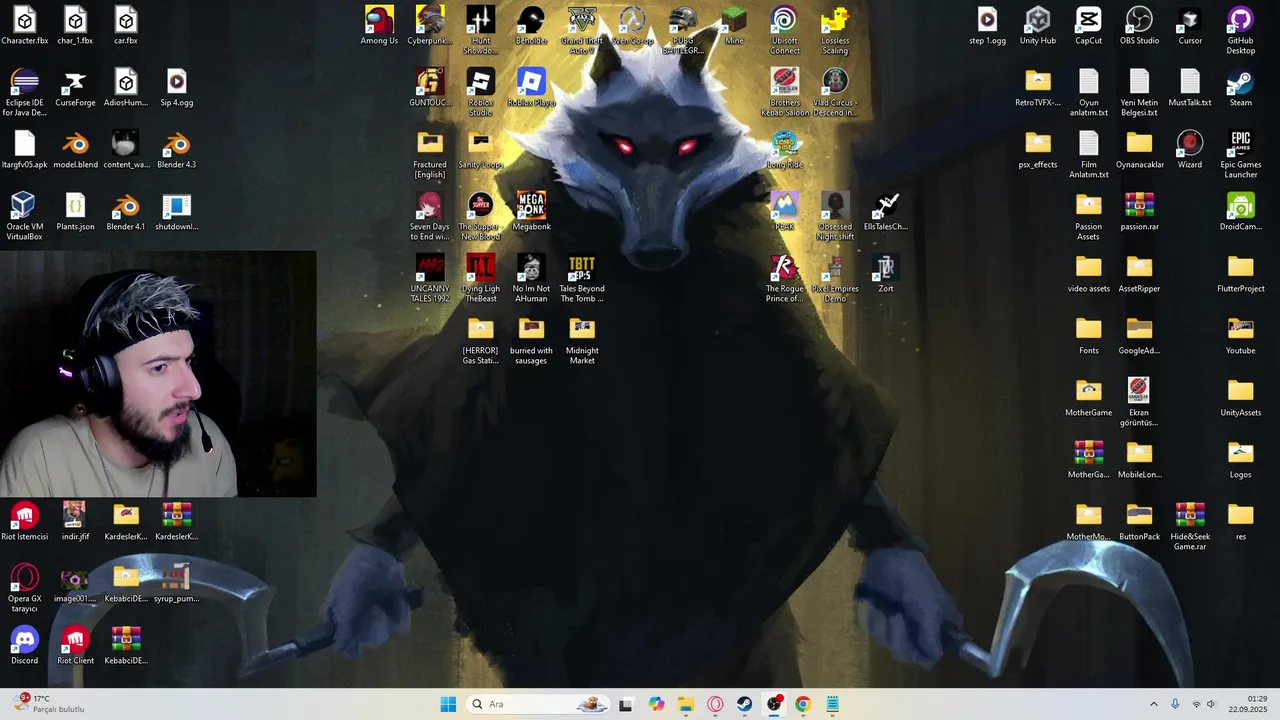Select the Megabonk game icon
1280x720 pixels.
531,212
